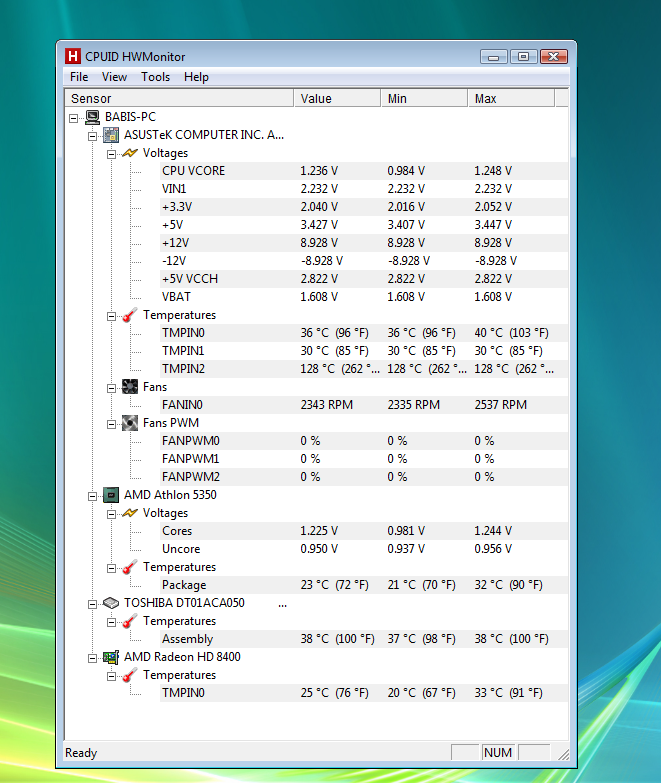Click the Max column header

[511, 98]
